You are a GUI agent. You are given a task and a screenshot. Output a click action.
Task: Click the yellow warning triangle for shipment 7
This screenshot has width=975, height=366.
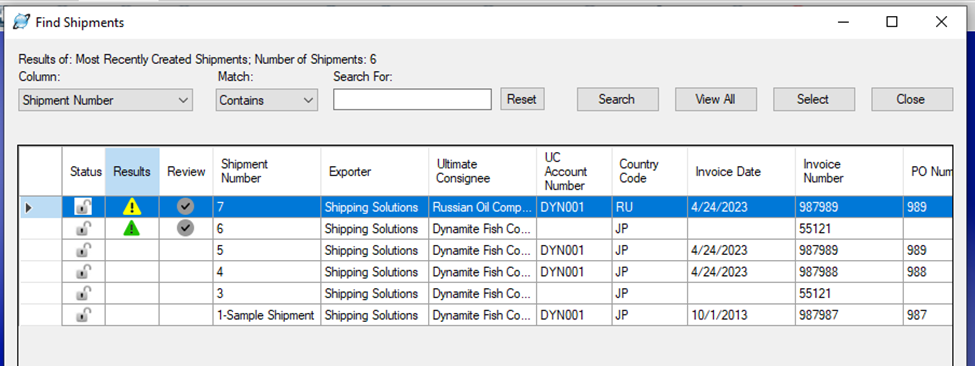[x=131, y=207]
